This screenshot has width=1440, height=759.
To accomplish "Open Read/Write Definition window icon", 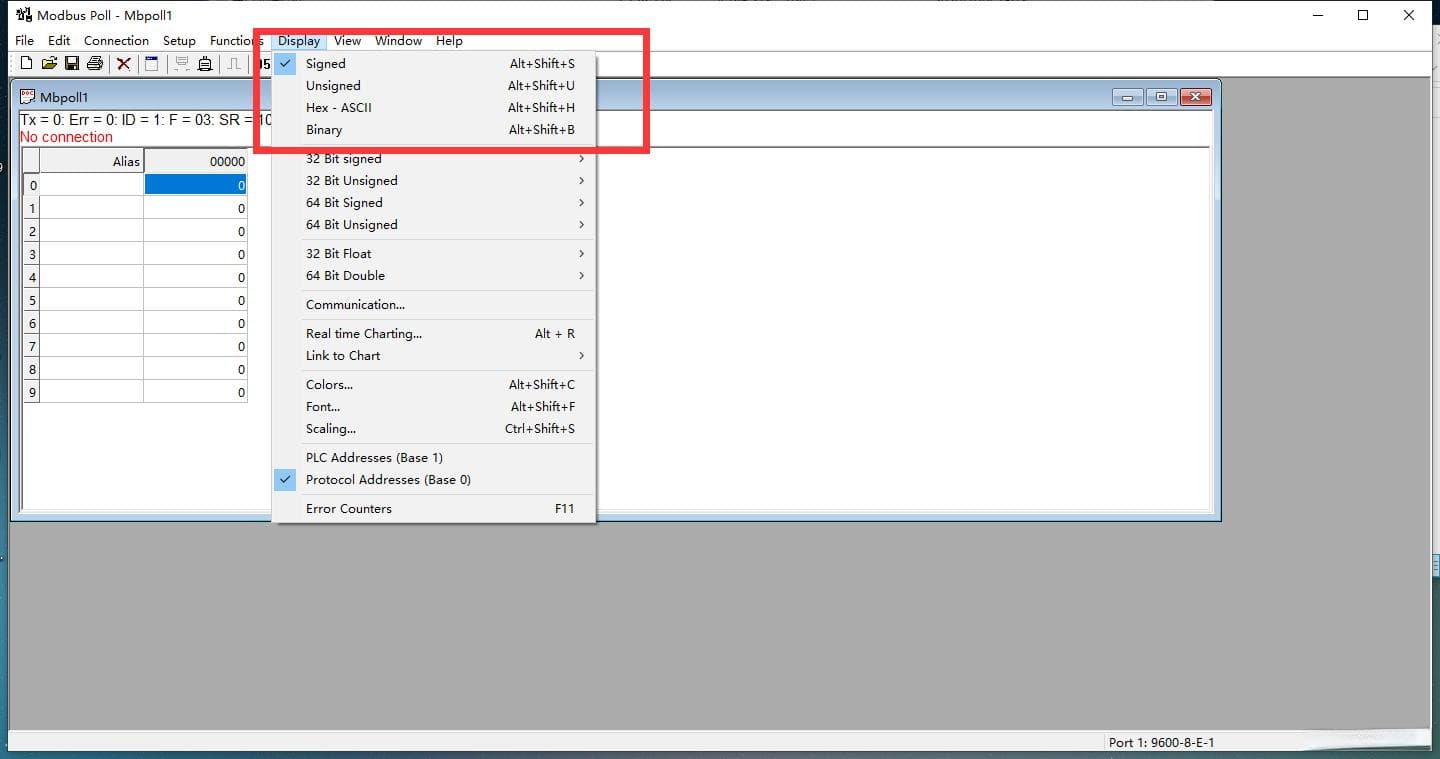I will (152, 64).
